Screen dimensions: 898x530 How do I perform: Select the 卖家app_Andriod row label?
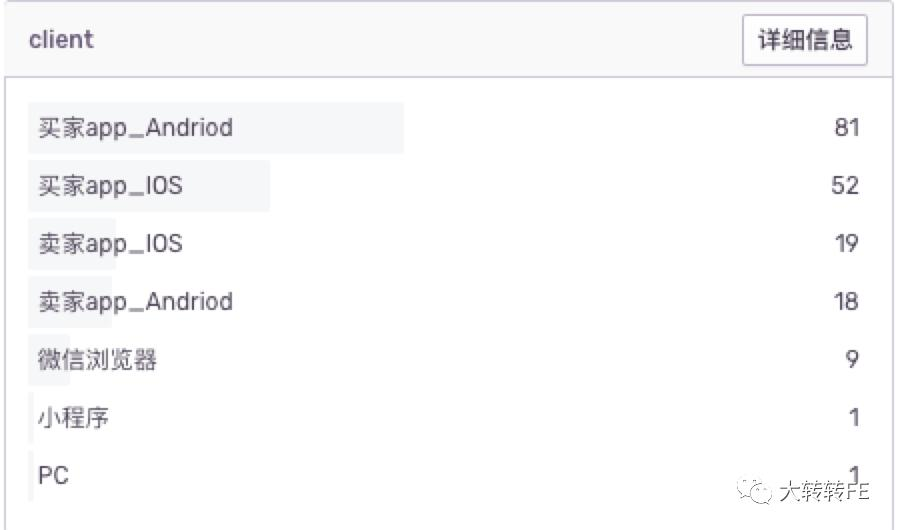(135, 302)
